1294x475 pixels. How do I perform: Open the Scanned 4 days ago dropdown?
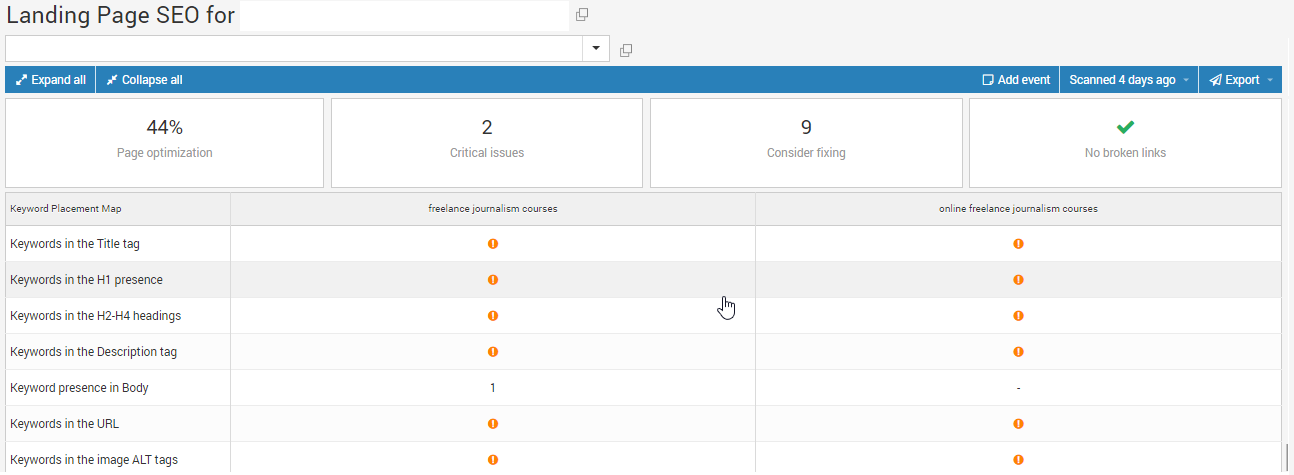coord(1129,80)
